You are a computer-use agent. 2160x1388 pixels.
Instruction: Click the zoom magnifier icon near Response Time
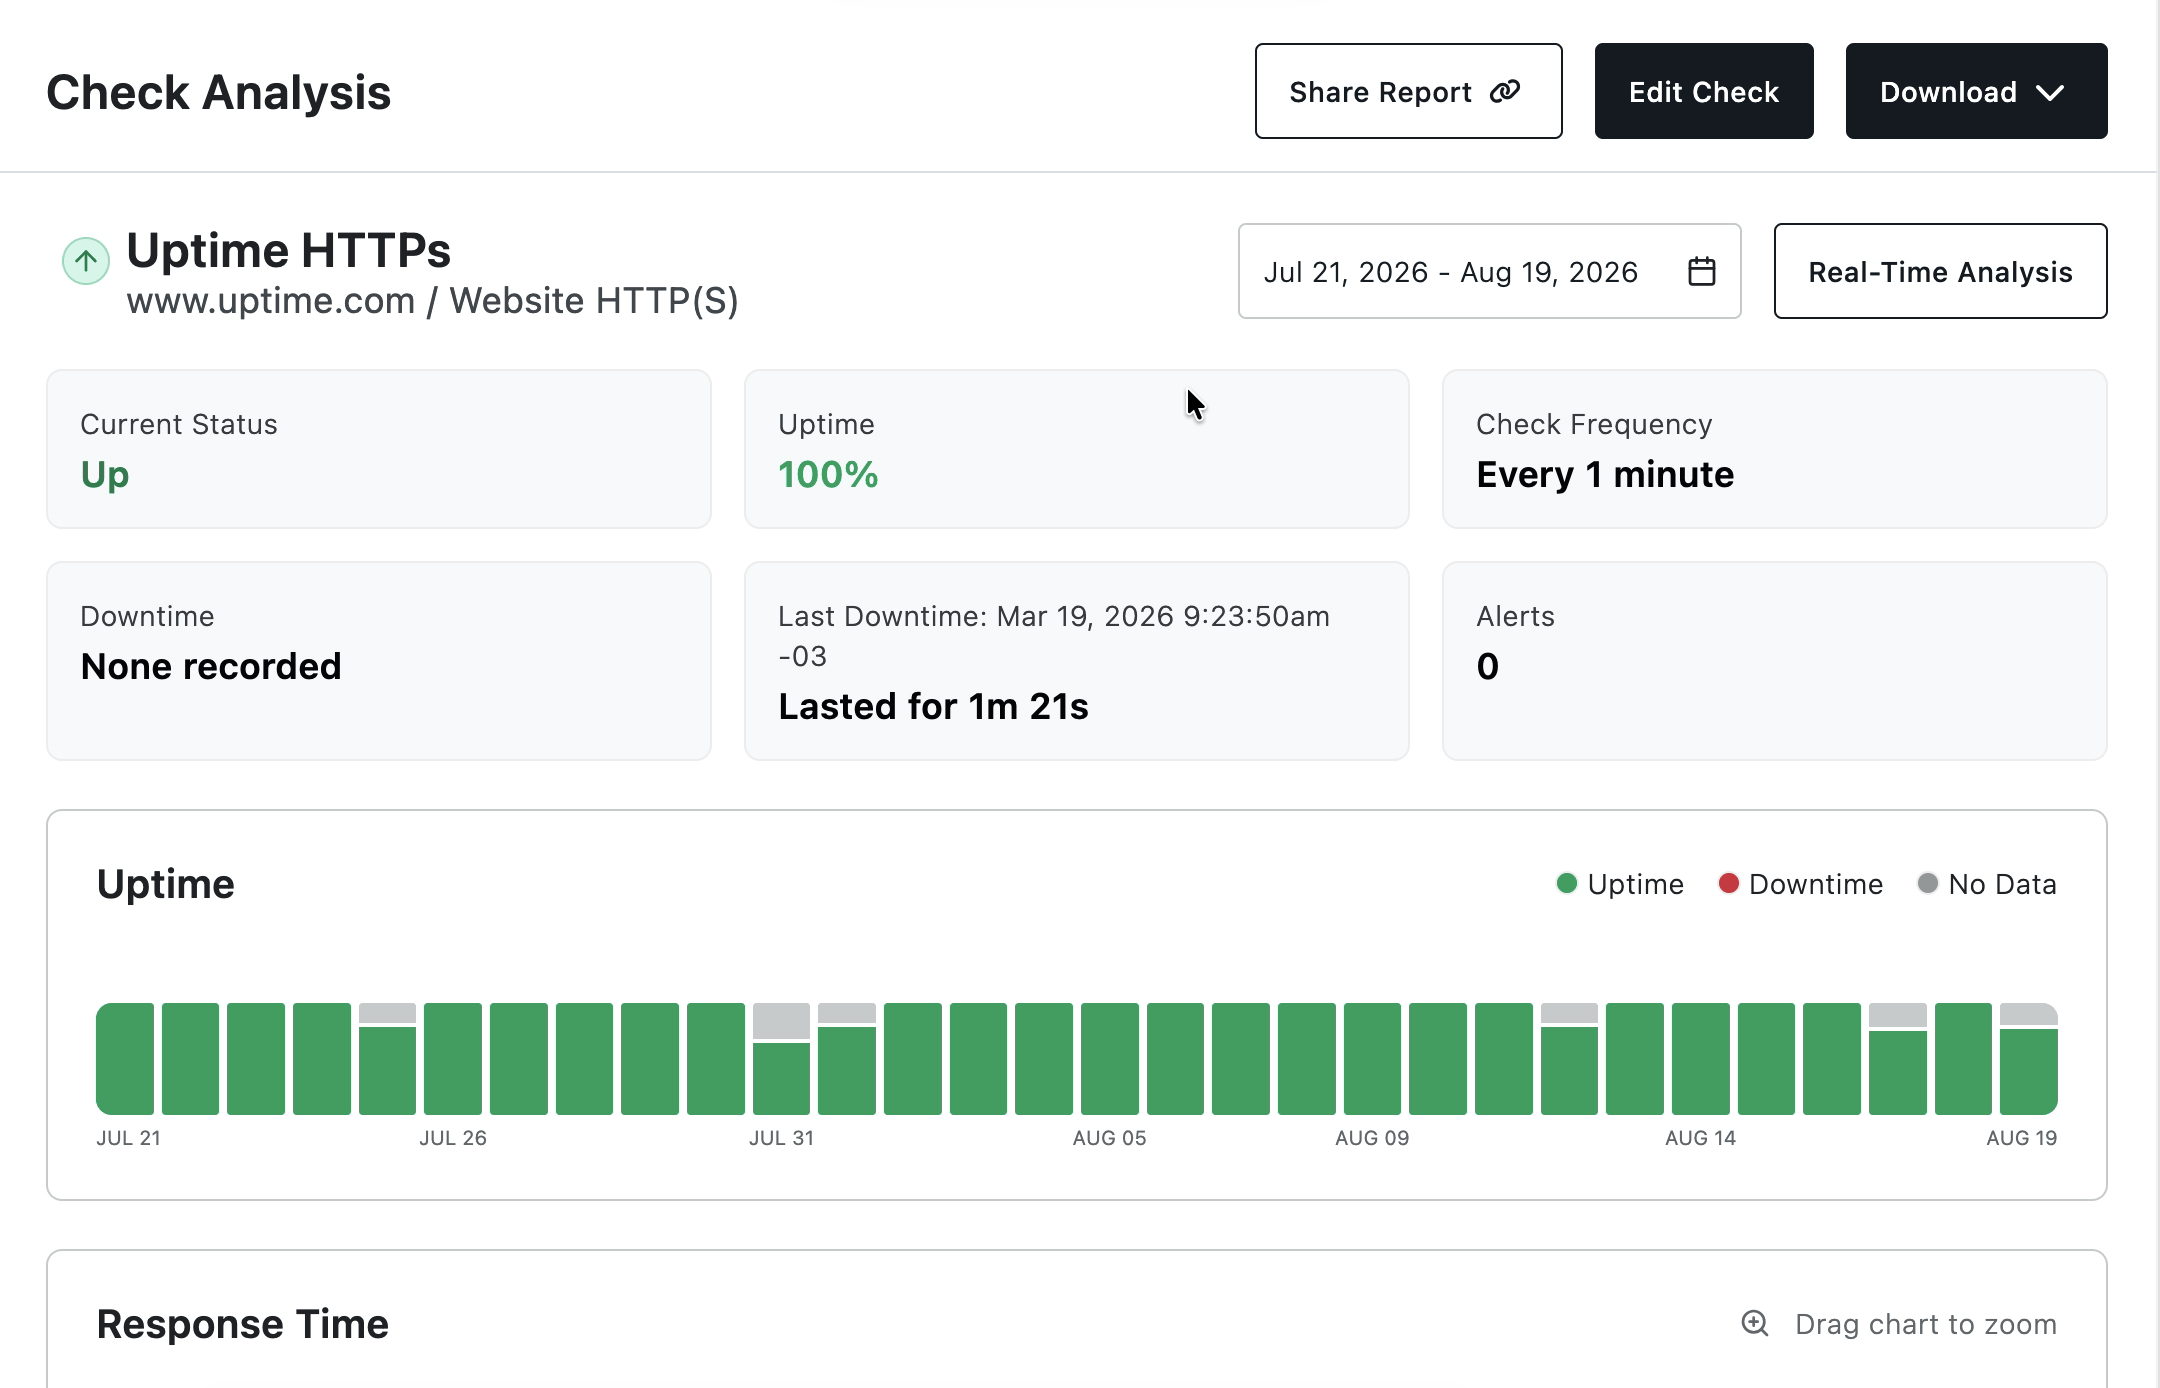coord(1755,1323)
